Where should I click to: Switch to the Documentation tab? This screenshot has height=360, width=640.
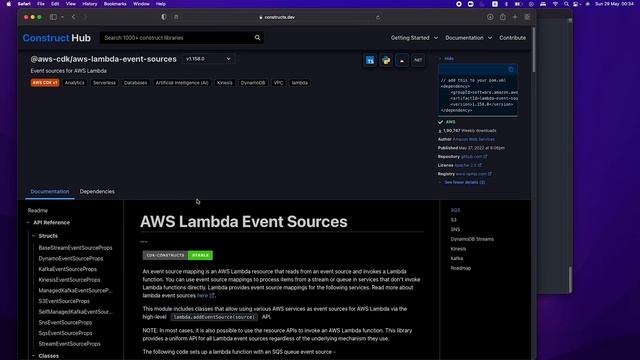click(x=50, y=191)
